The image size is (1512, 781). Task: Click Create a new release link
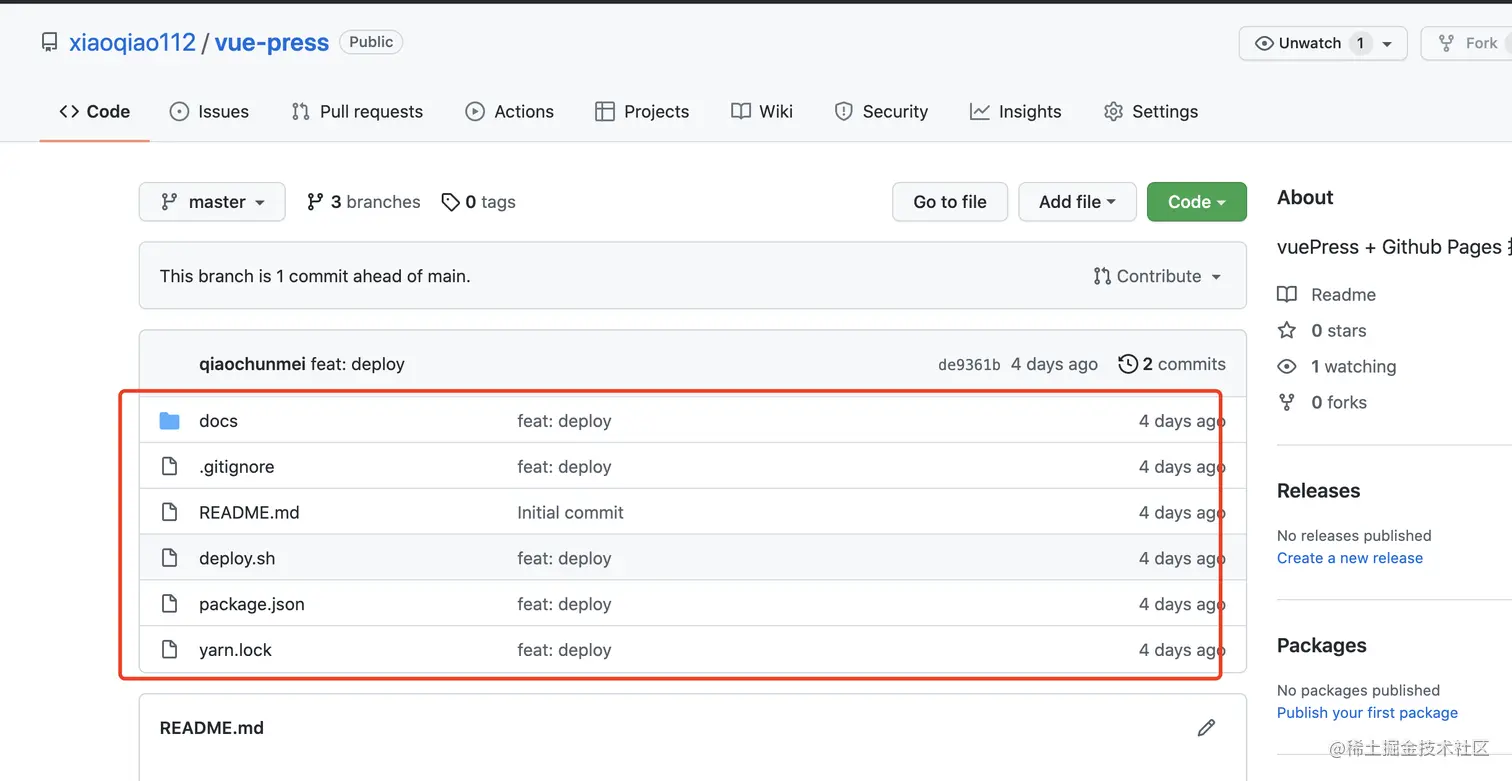coord(1349,558)
